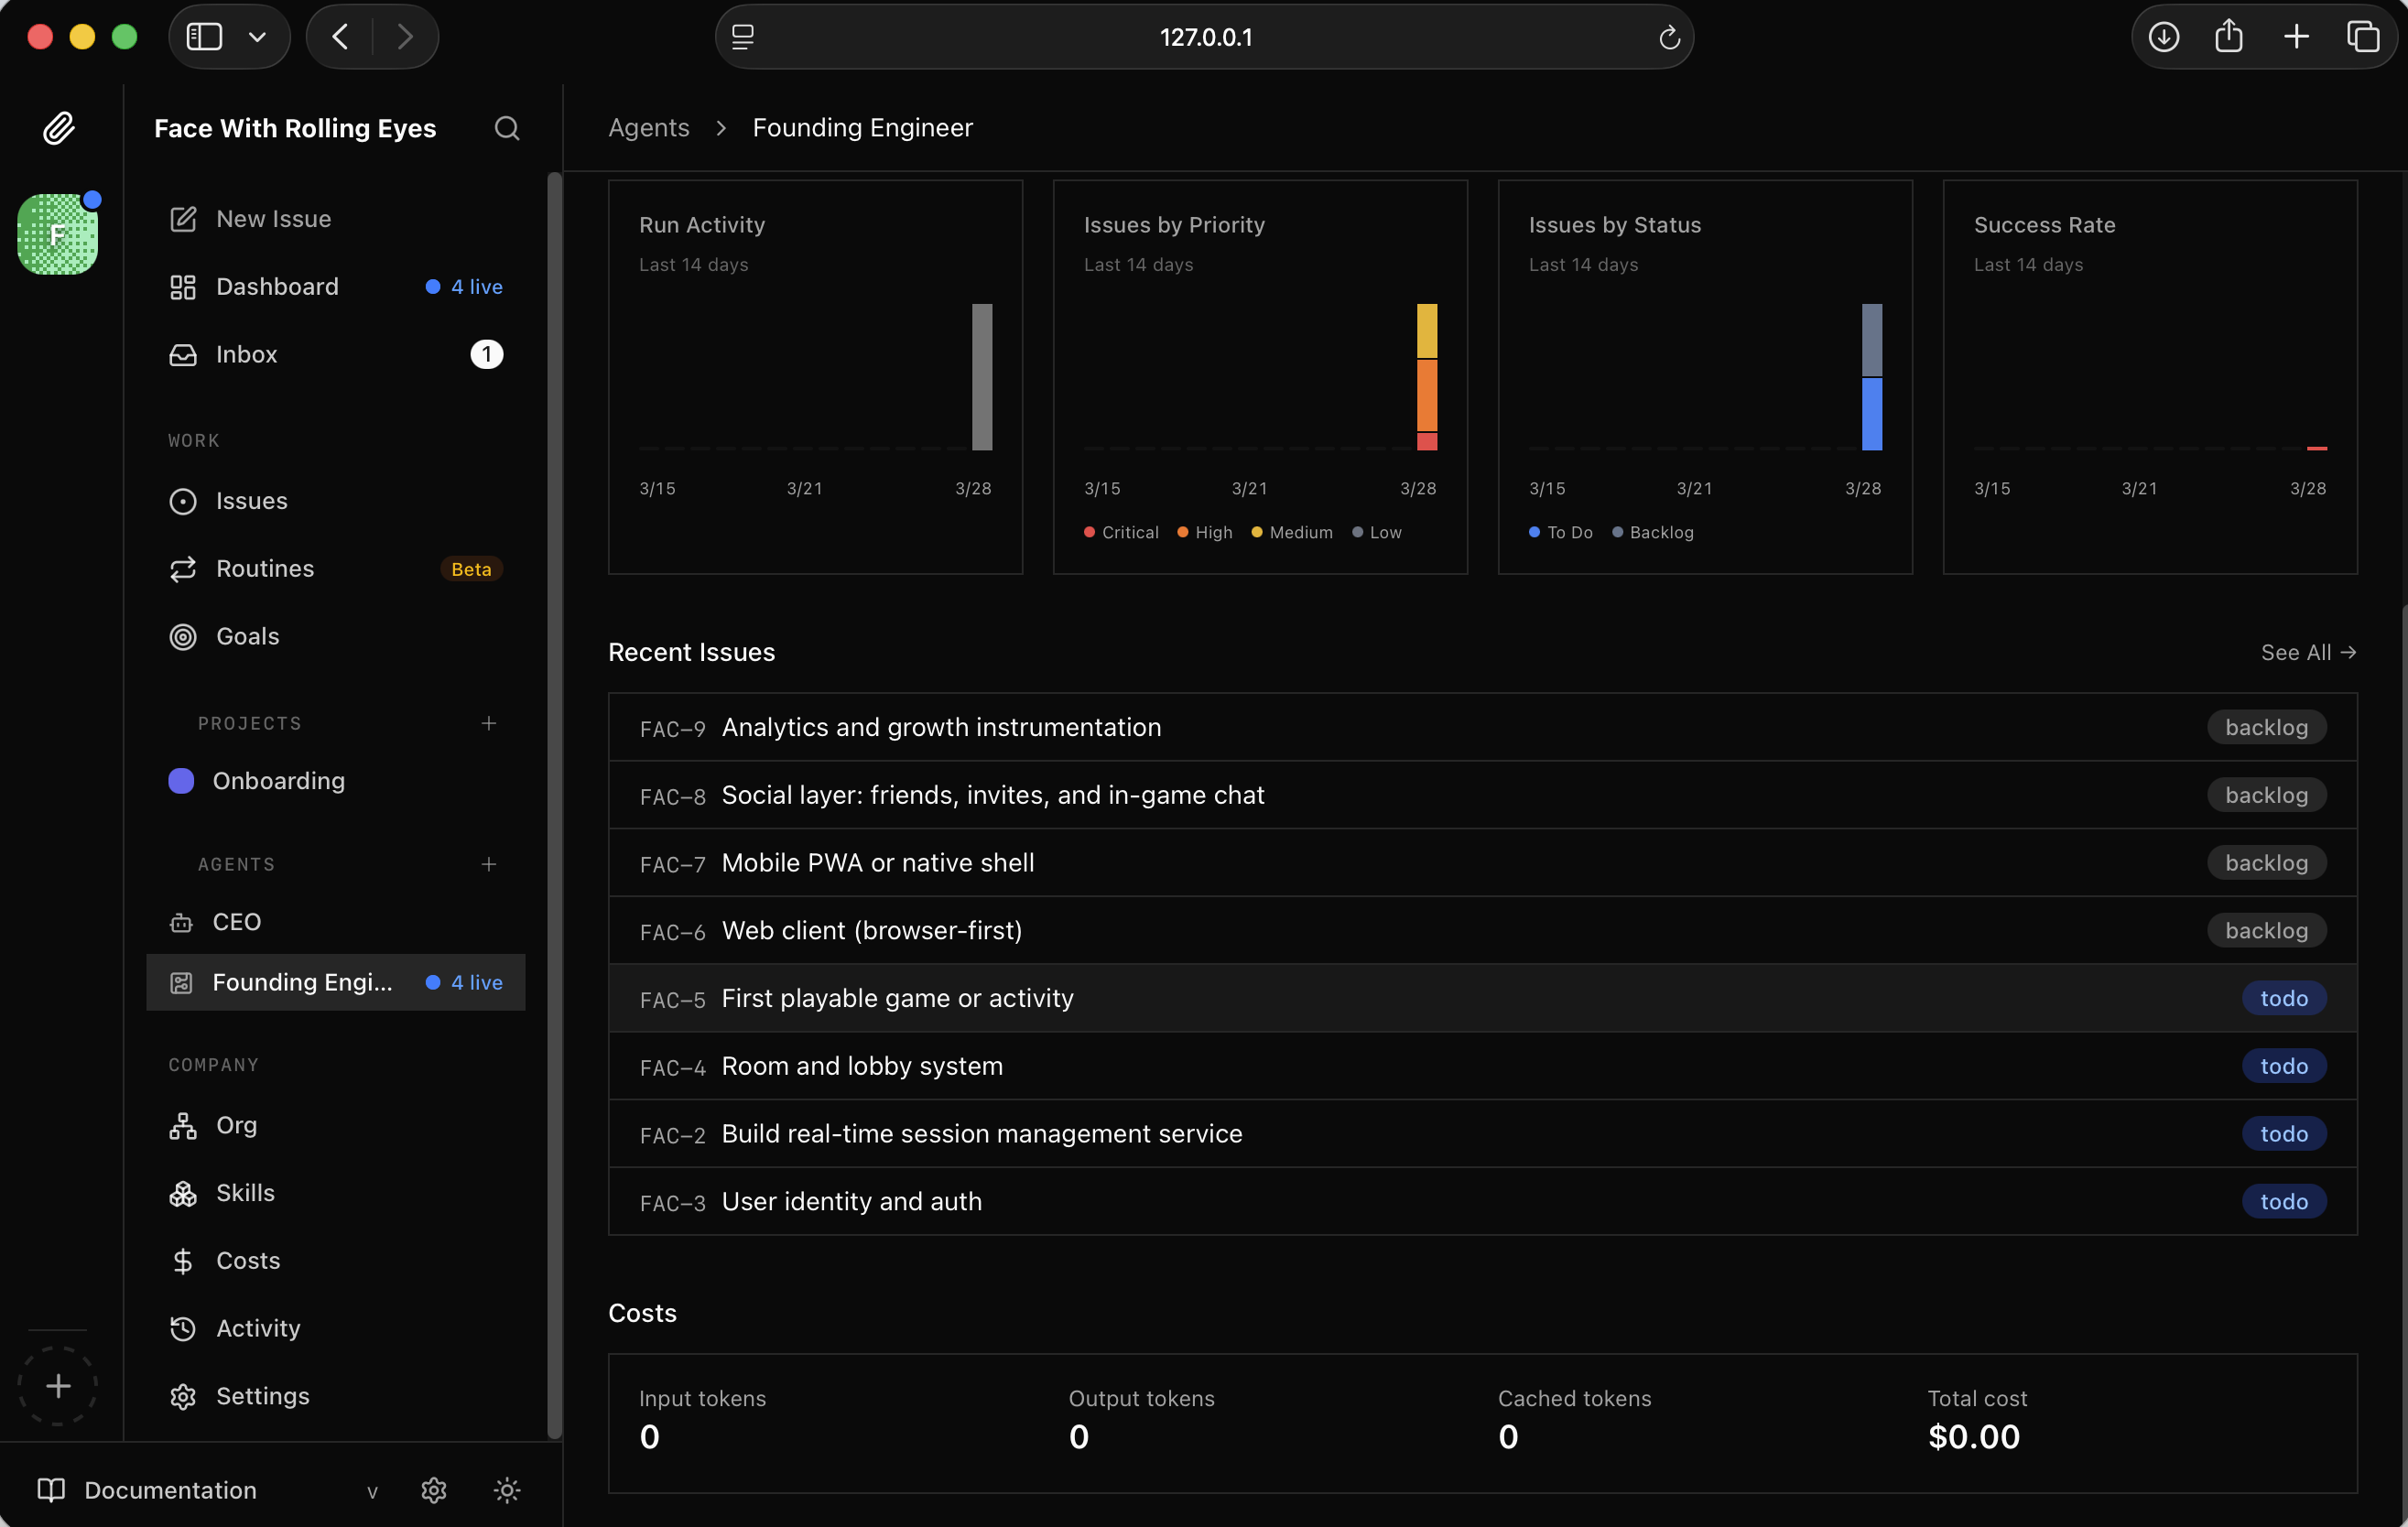Toggle Backlog in the status legend
2408x1527 pixels.
(1652, 532)
